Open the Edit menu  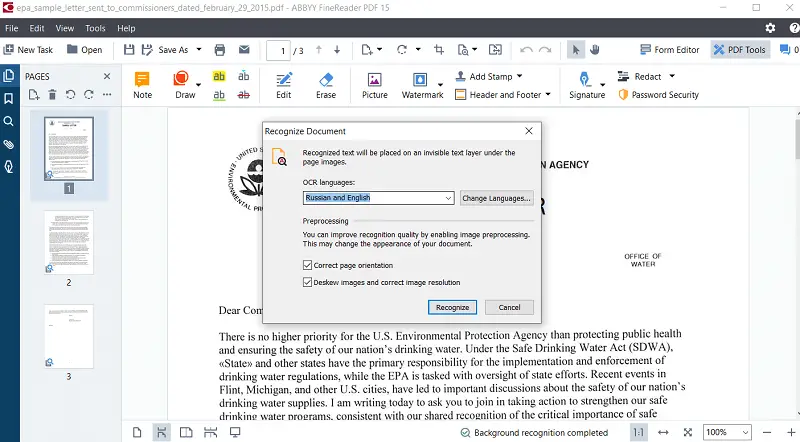(37, 28)
